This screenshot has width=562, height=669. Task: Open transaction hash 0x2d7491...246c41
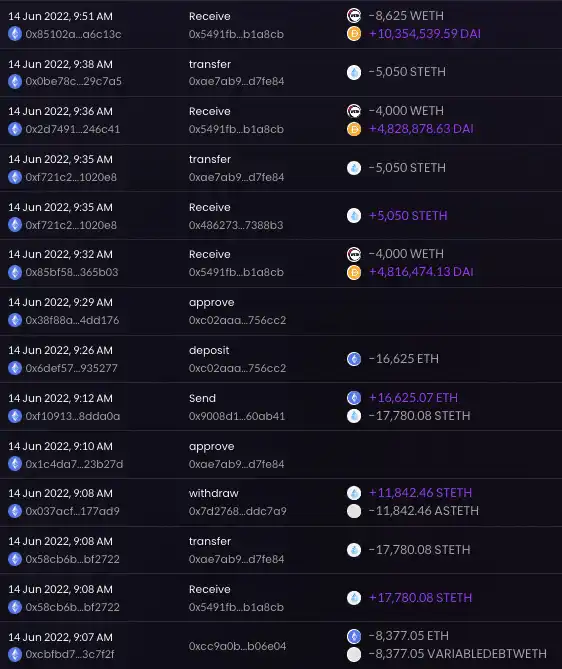[x=73, y=129]
